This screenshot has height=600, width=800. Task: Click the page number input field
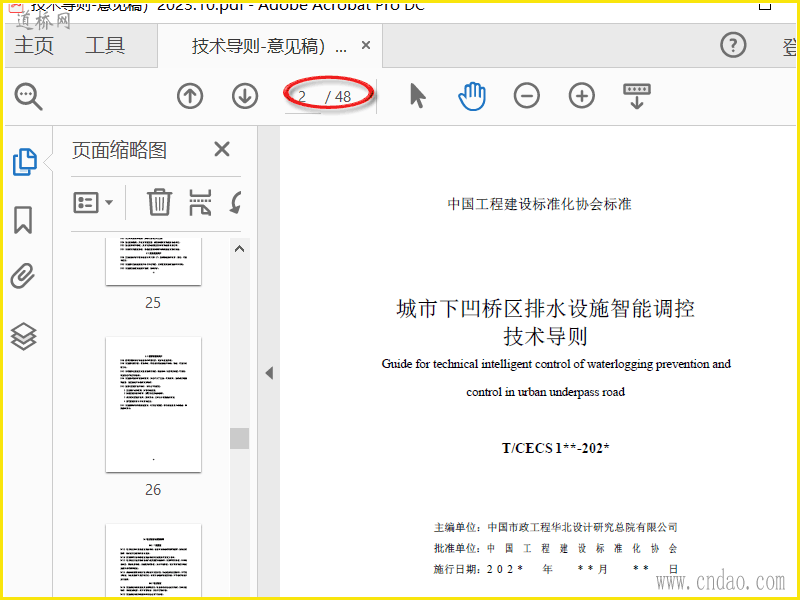303,96
